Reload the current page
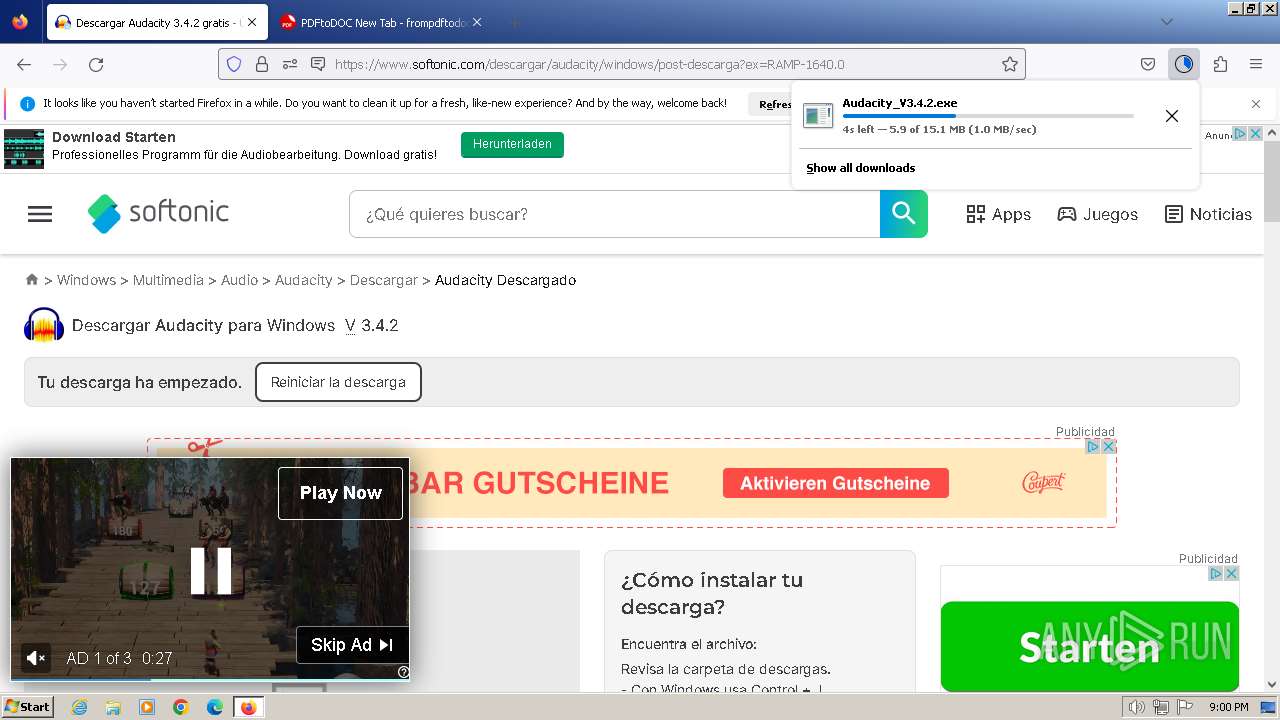The height and width of the screenshot is (720, 1280). tap(96, 64)
